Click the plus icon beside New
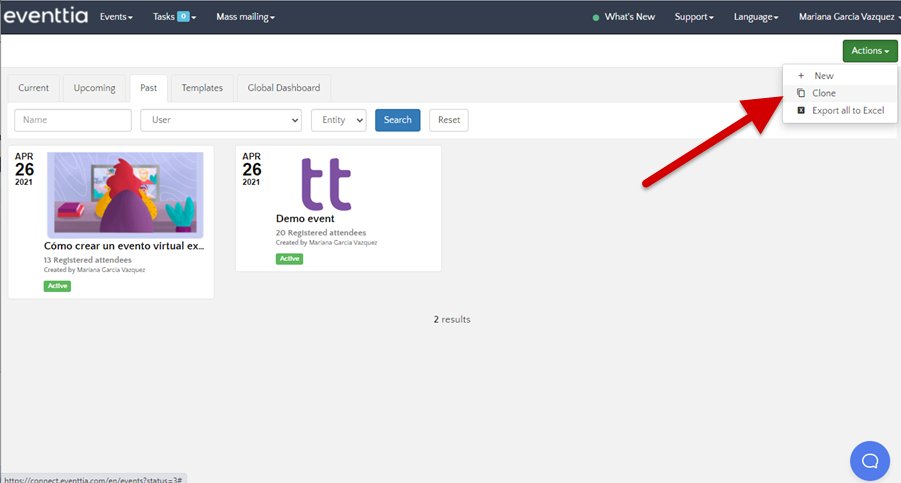Viewport: 901px width, 483px height. click(800, 76)
